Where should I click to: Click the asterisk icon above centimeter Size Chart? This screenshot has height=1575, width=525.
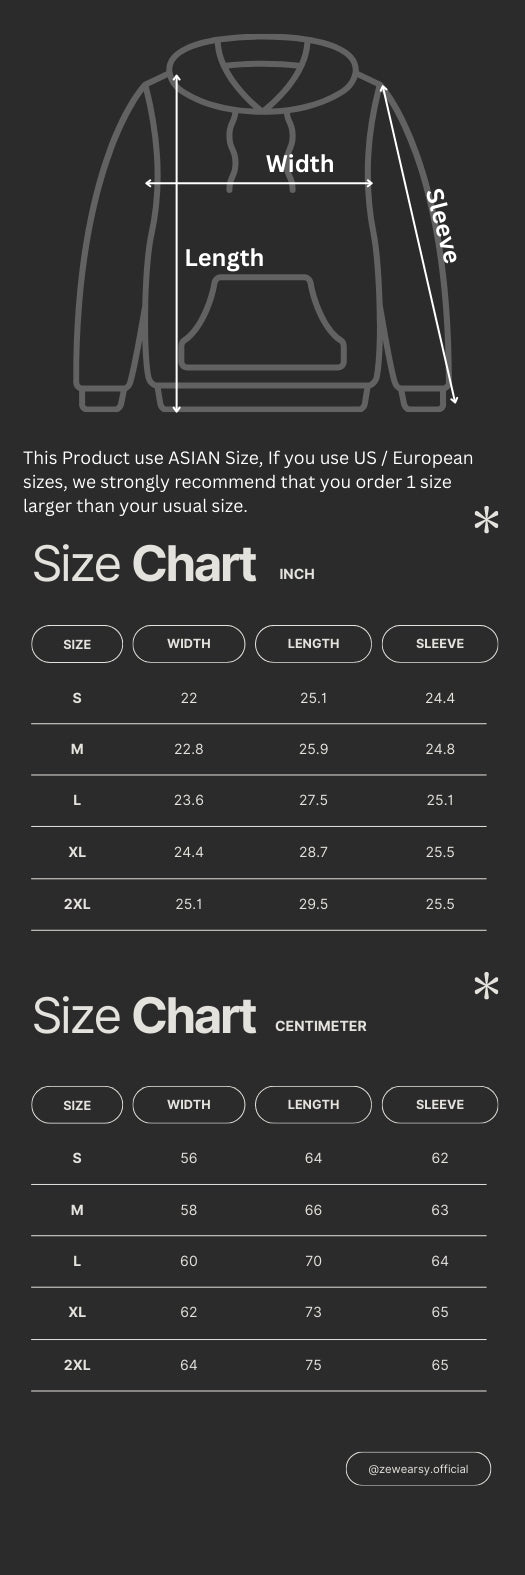(486, 986)
